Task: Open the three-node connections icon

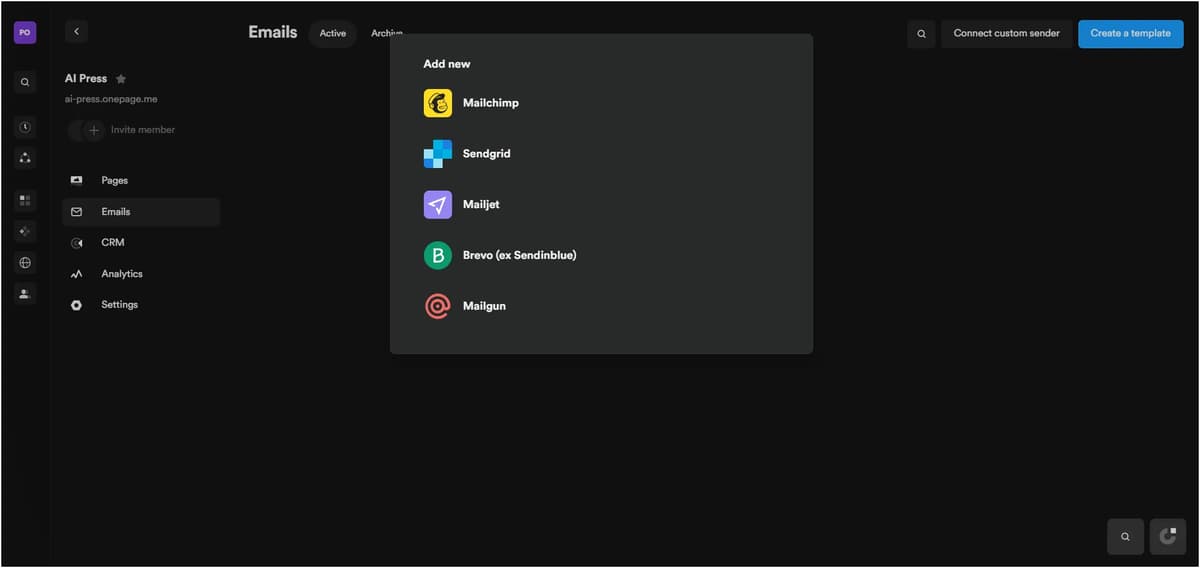Action: pyautogui.click(x=25, y=157)
